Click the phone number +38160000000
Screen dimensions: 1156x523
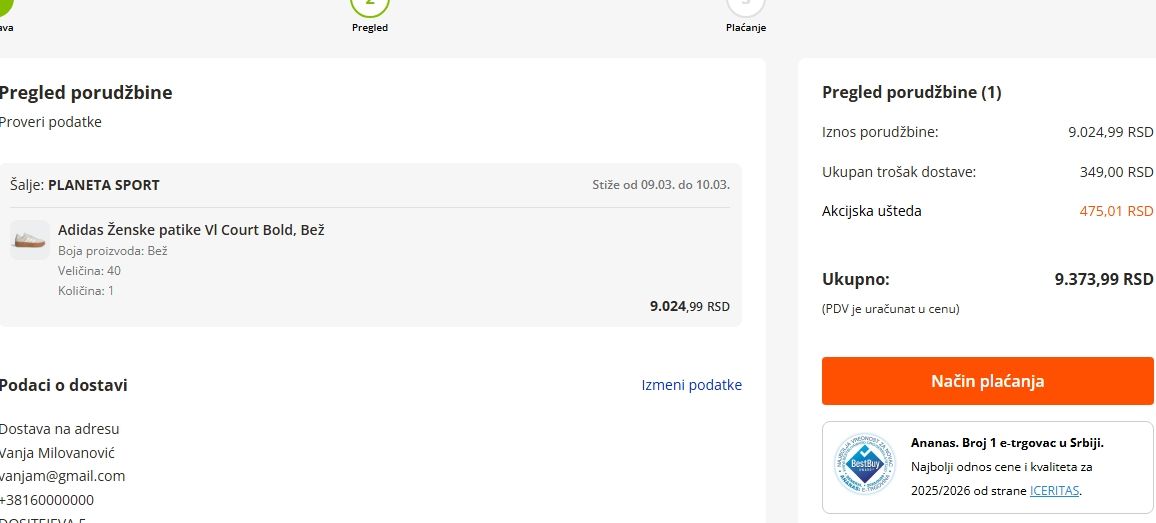click(x=47, y=500)
